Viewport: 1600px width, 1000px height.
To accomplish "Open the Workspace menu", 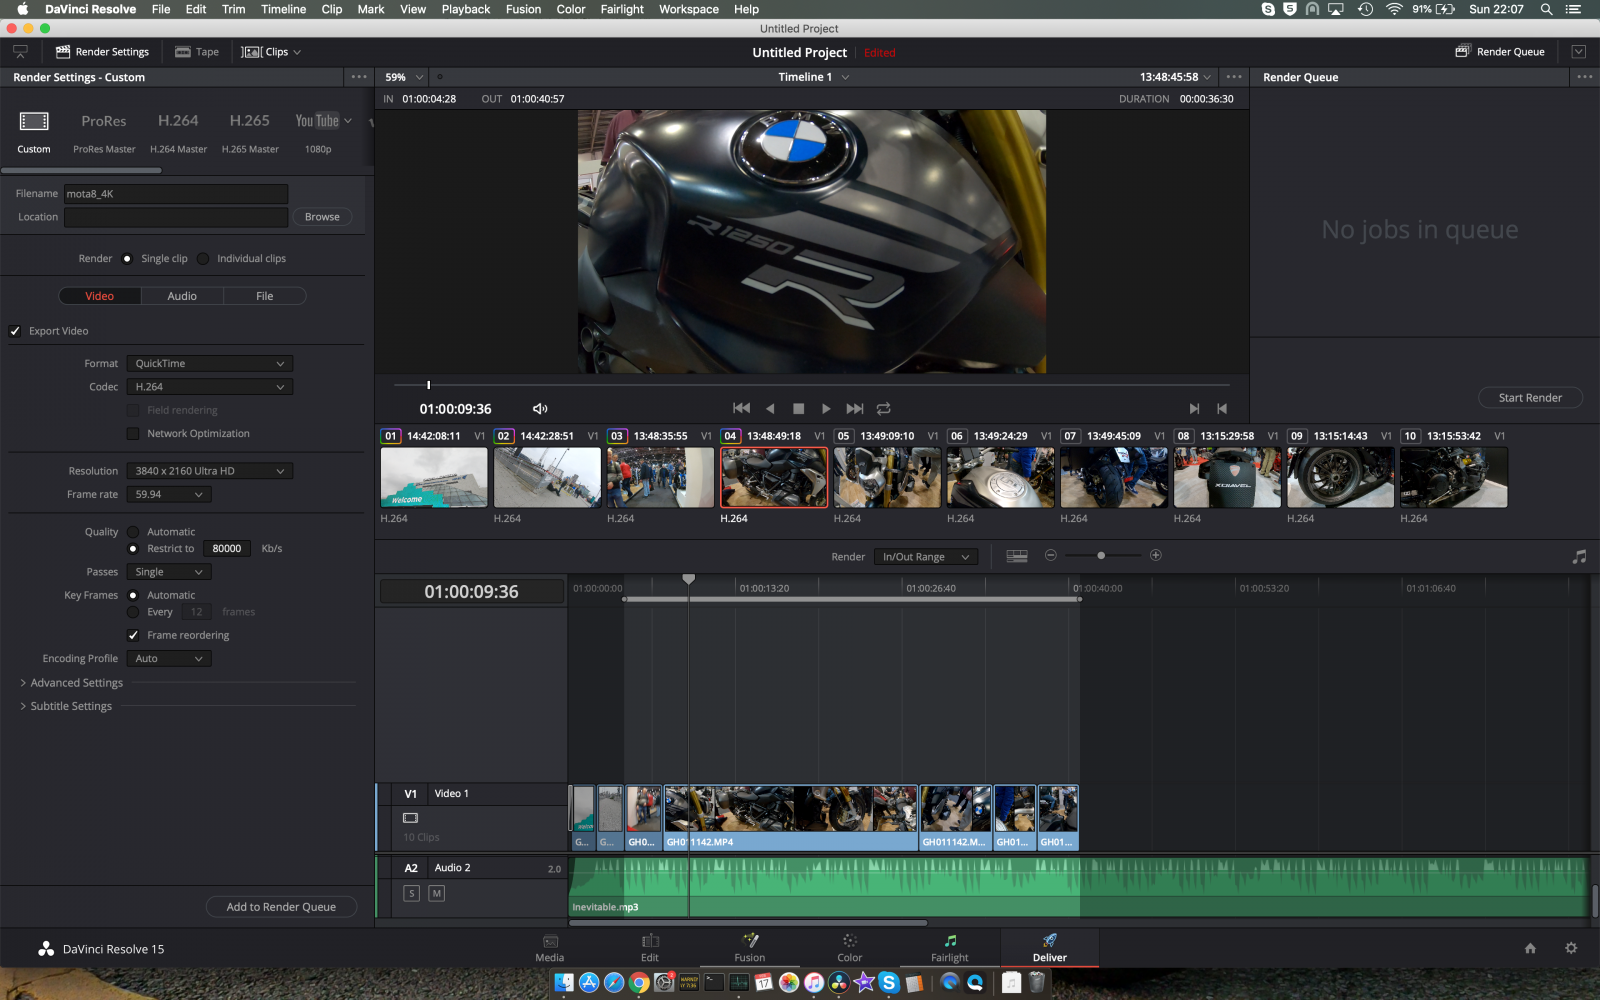I will pyautogui.click(x=689, y=9).
